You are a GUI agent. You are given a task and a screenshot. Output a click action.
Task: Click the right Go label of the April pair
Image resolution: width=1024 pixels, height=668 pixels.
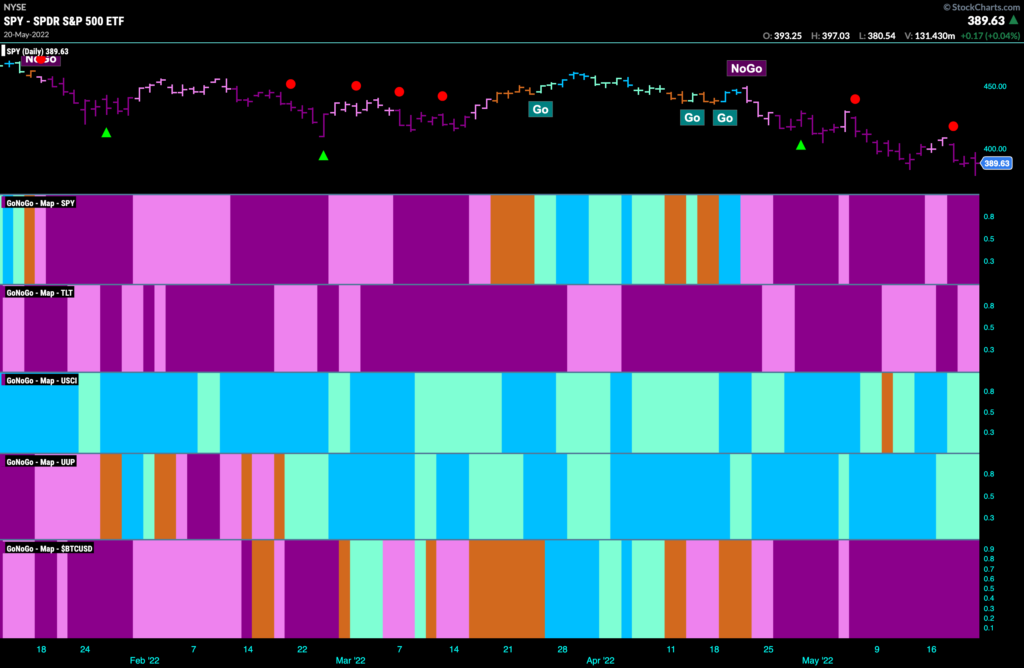coord(724,118)
